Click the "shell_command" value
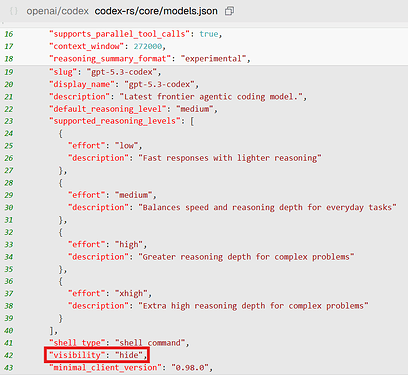The image size is (408, 375). tap(150, 343)
